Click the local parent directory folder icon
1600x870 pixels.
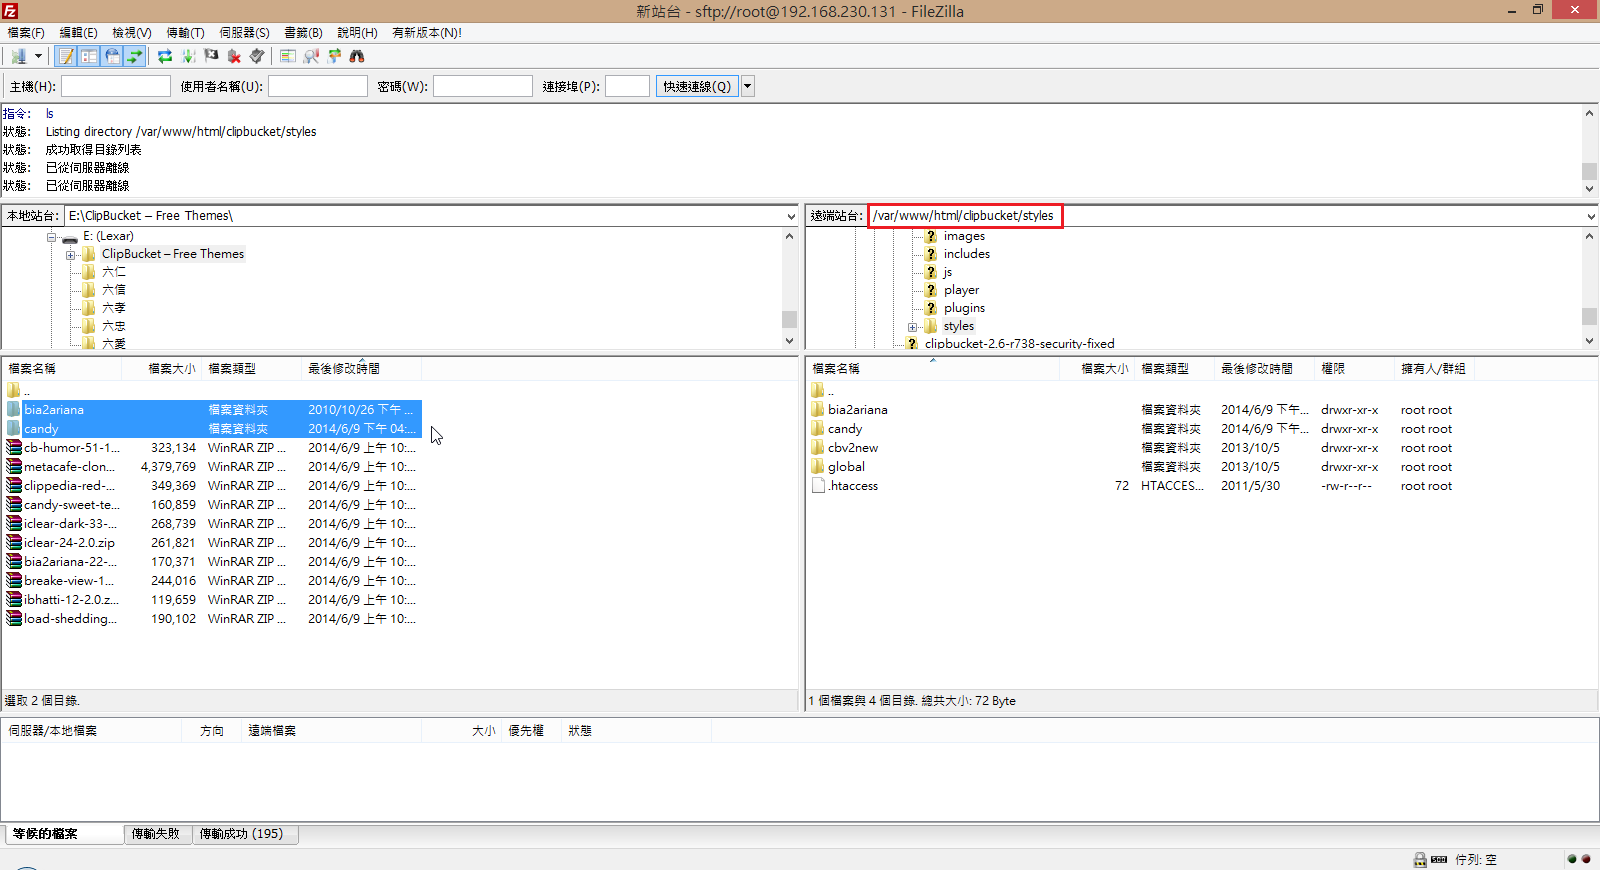click(14, 391)
